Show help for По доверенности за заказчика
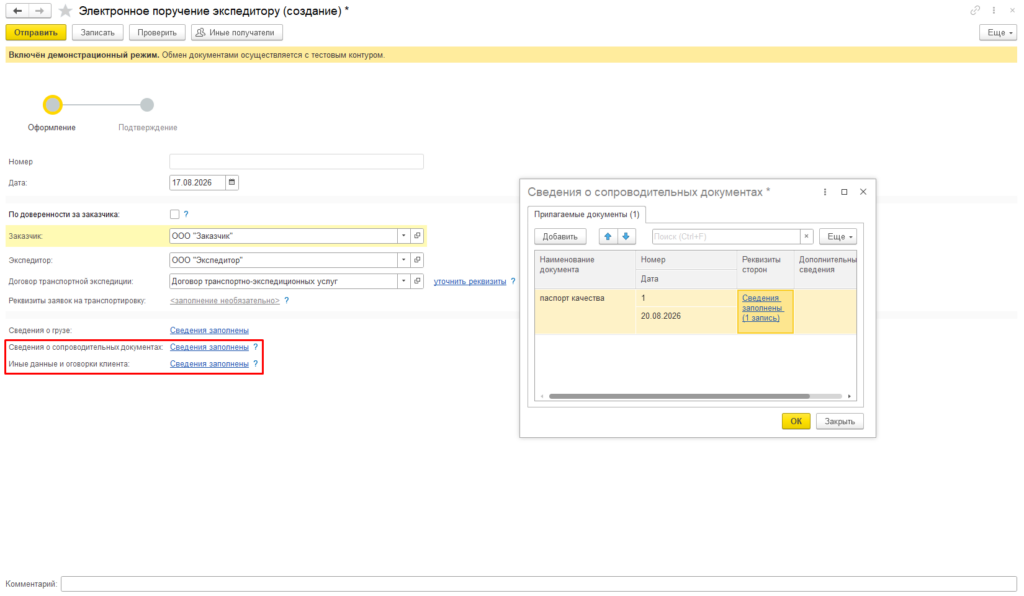The image size is (1024, 596). pyautogui.click(x=186, y=214)
